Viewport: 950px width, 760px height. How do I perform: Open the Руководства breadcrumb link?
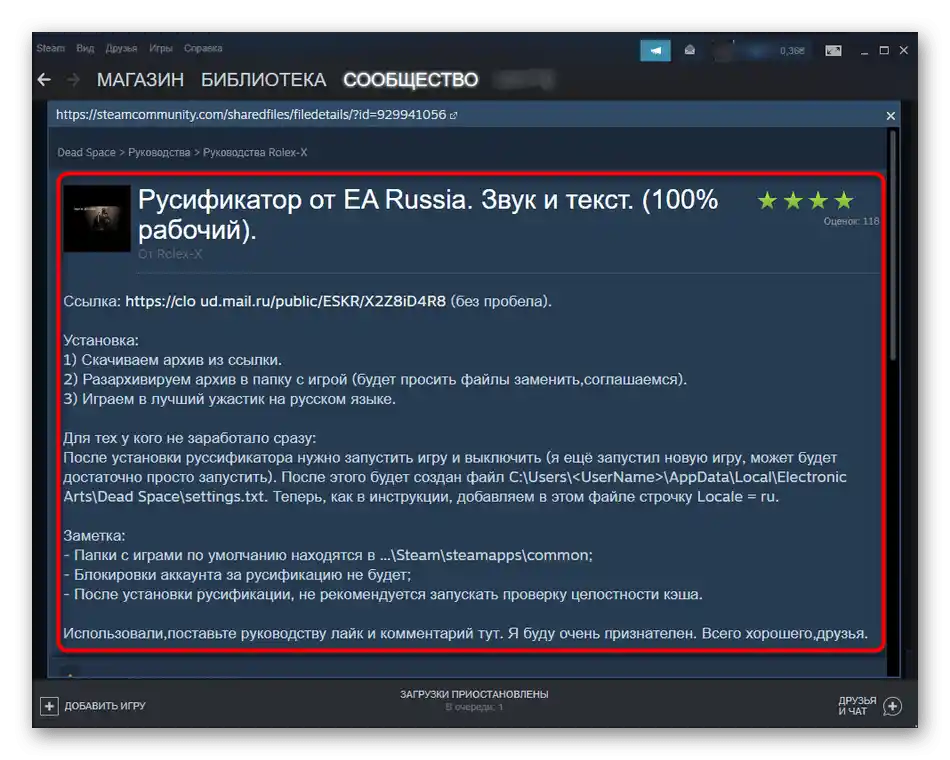tap(159, 152)
